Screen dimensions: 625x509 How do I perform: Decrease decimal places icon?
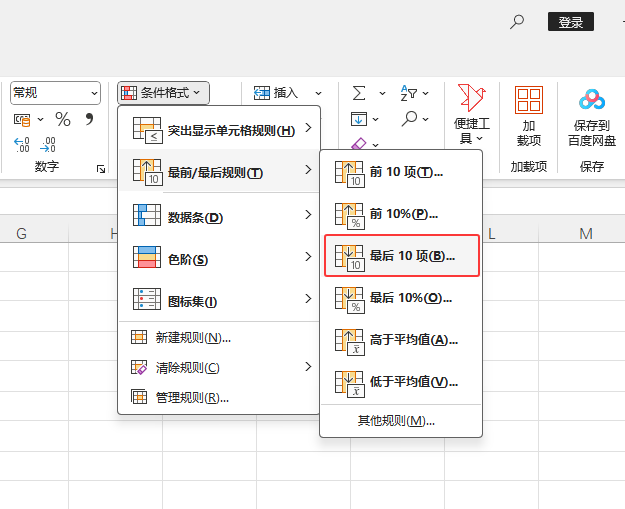pyautogui.click(x=48, y=145)
